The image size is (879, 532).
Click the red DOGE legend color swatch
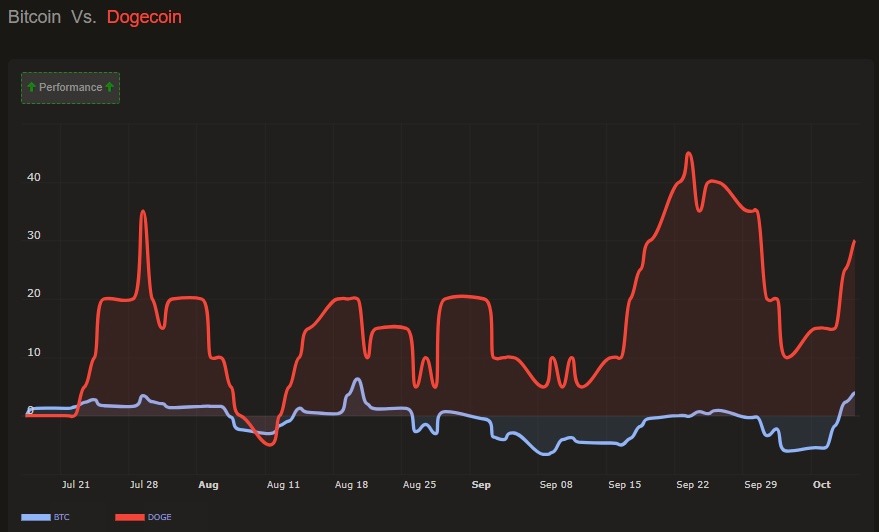(129, 517)
